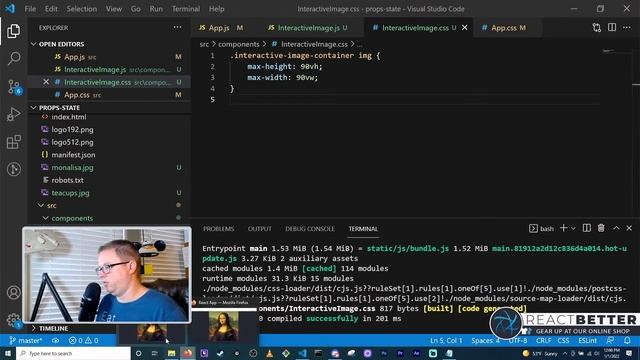Click CRLF end of line setting

click(x=543, y=340)
